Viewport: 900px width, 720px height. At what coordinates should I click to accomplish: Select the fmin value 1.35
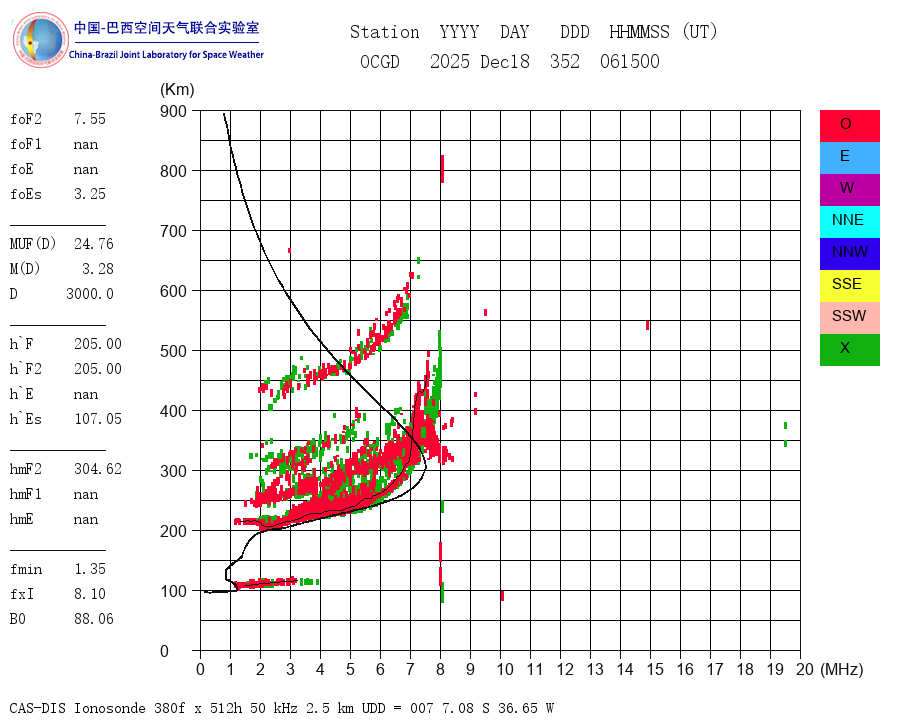tap(90, 569)
